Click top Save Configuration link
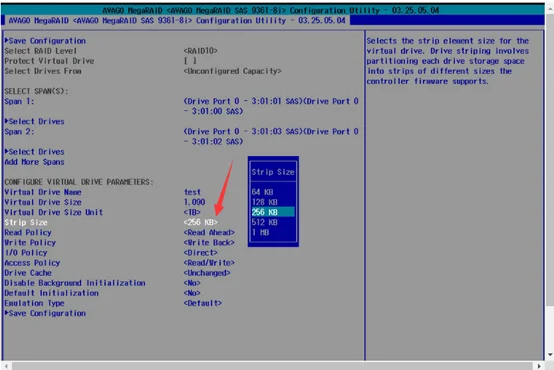Image resolution: width=554 pixels, height=370 pixels. click(x=45, y=41)
